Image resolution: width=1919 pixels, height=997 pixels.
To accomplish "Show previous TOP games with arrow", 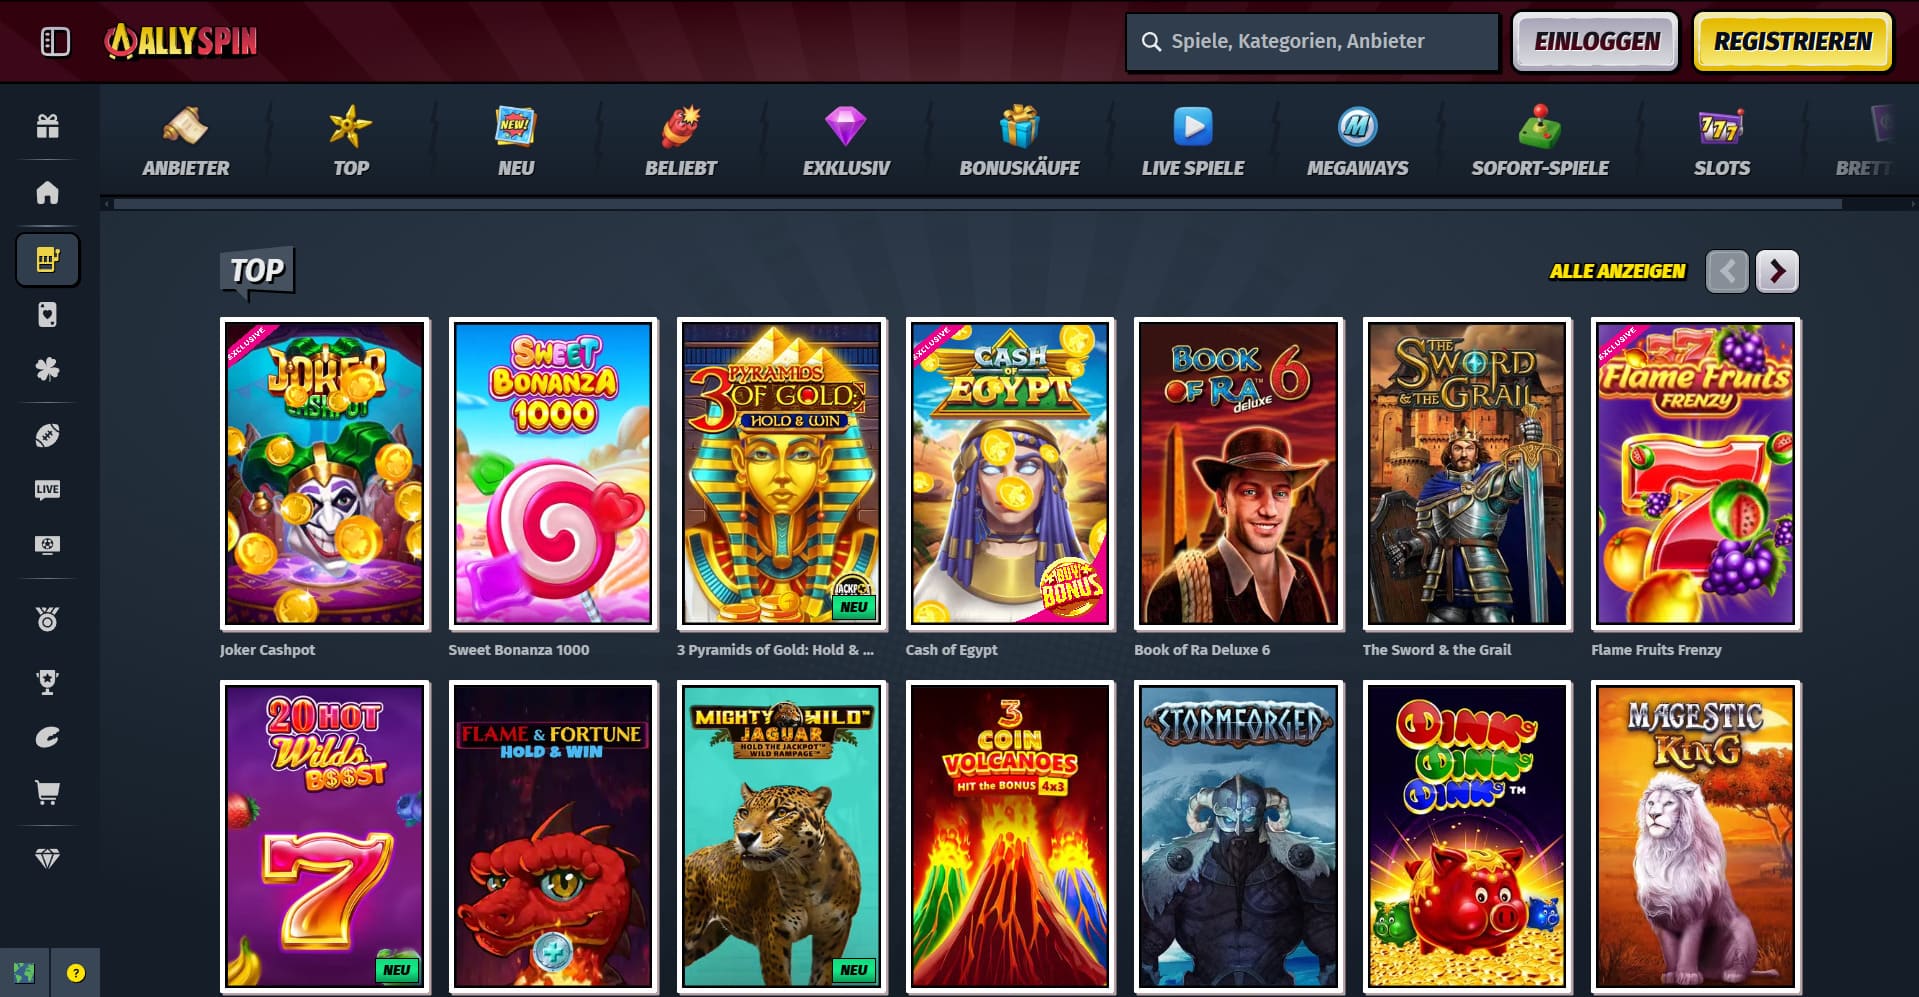I will point(1727,271).
